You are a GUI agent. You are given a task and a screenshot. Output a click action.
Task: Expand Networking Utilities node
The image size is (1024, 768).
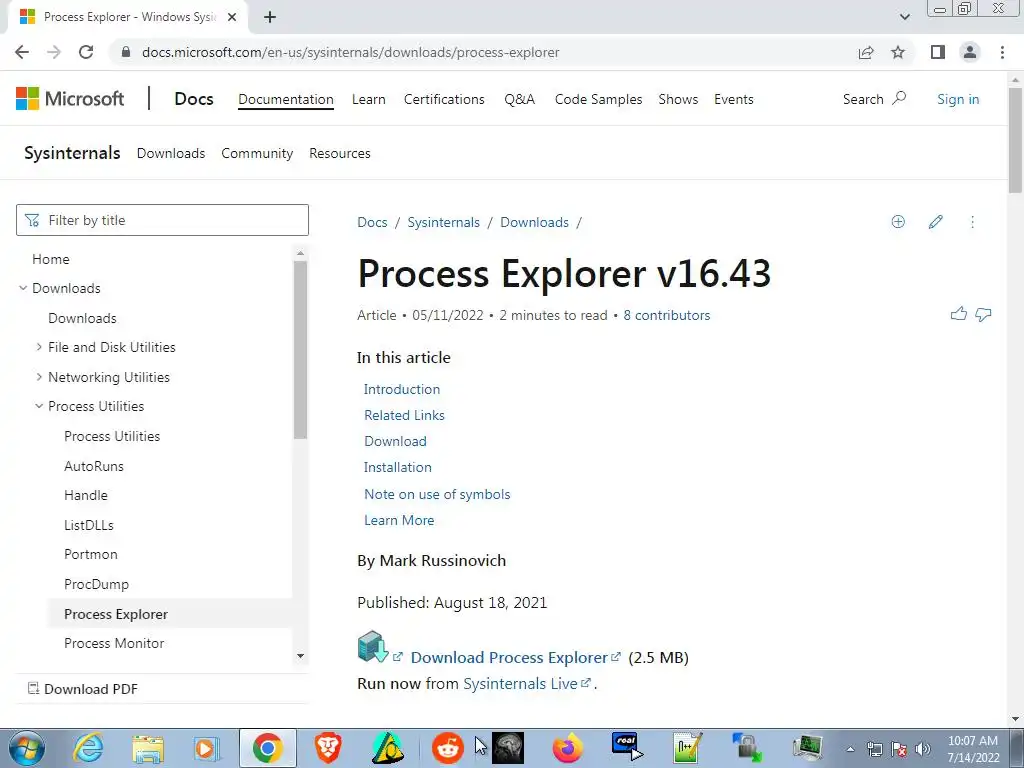[39, 377]
